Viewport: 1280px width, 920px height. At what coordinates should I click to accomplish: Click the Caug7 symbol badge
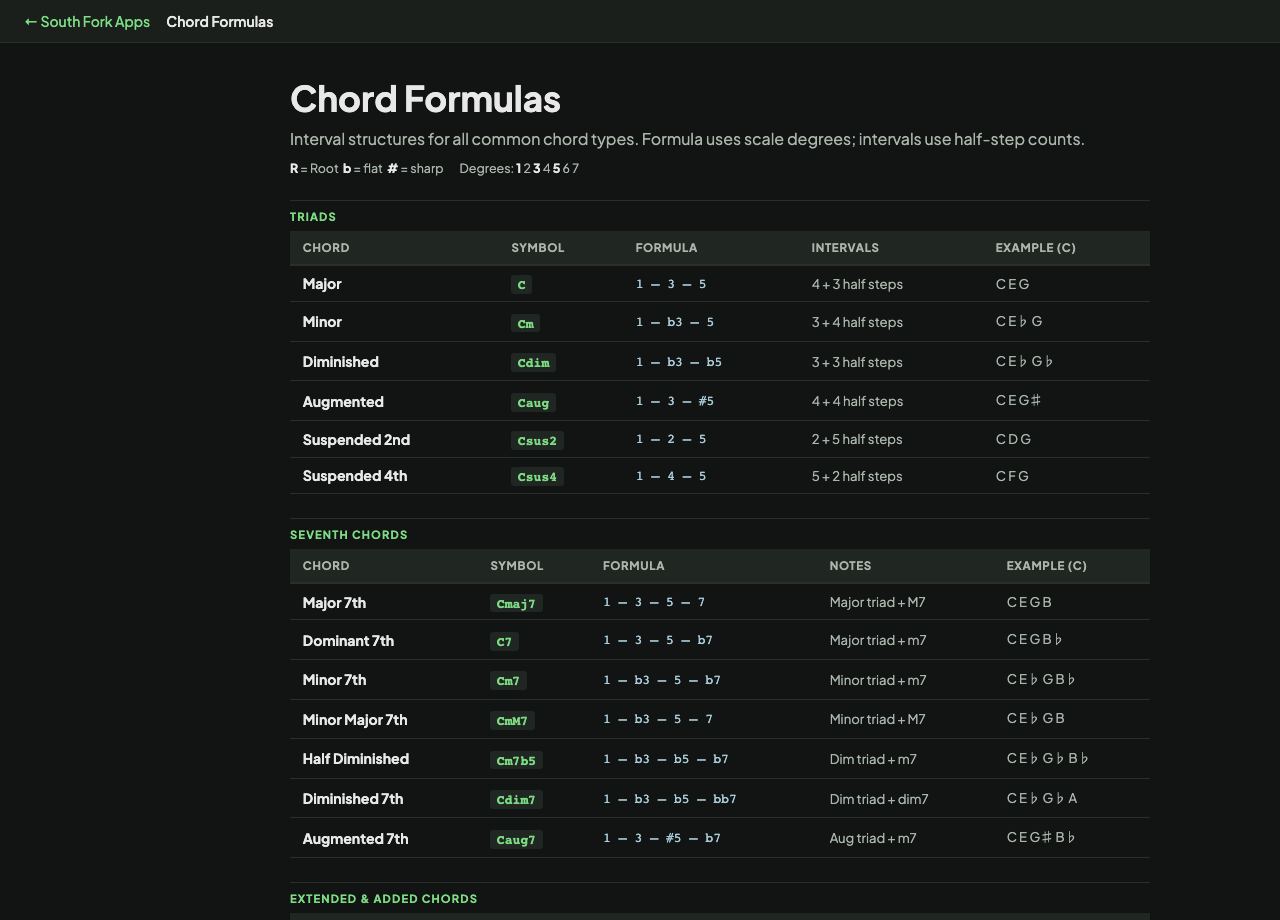[516, 839]
